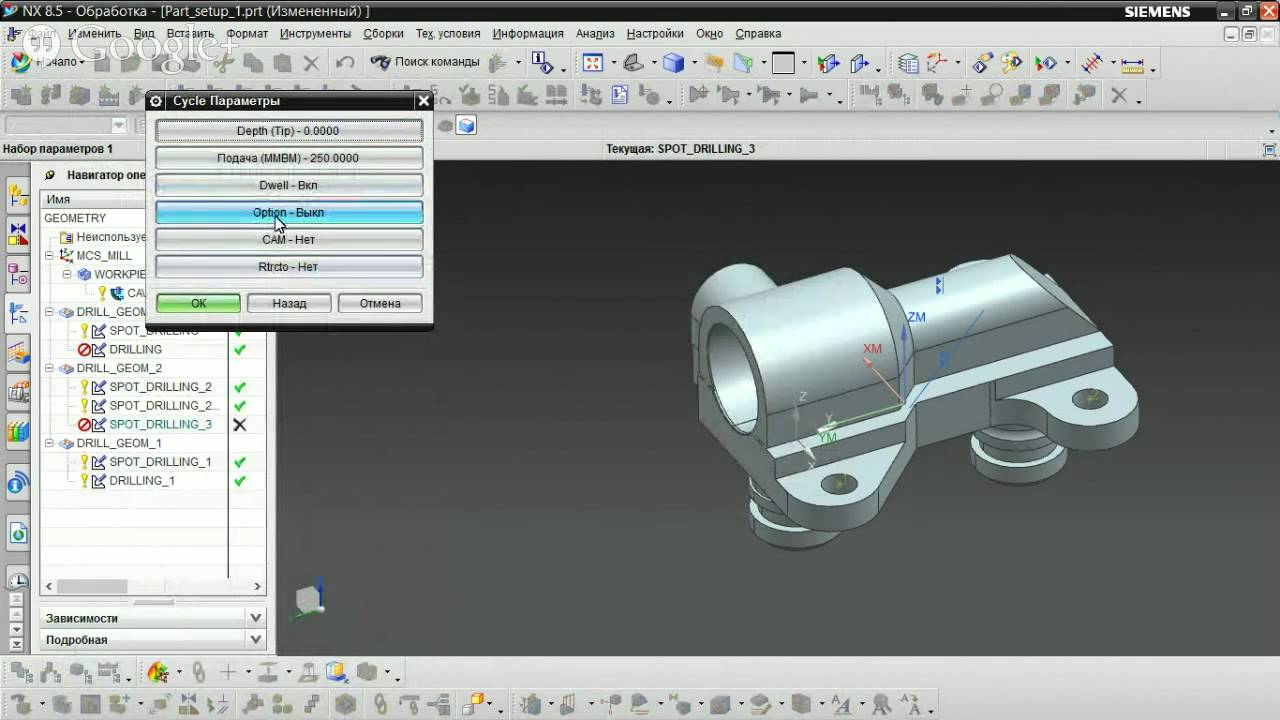Click the layer settings stacked-sheets icon
1280x720 pixels.
[x=908, y=63]
